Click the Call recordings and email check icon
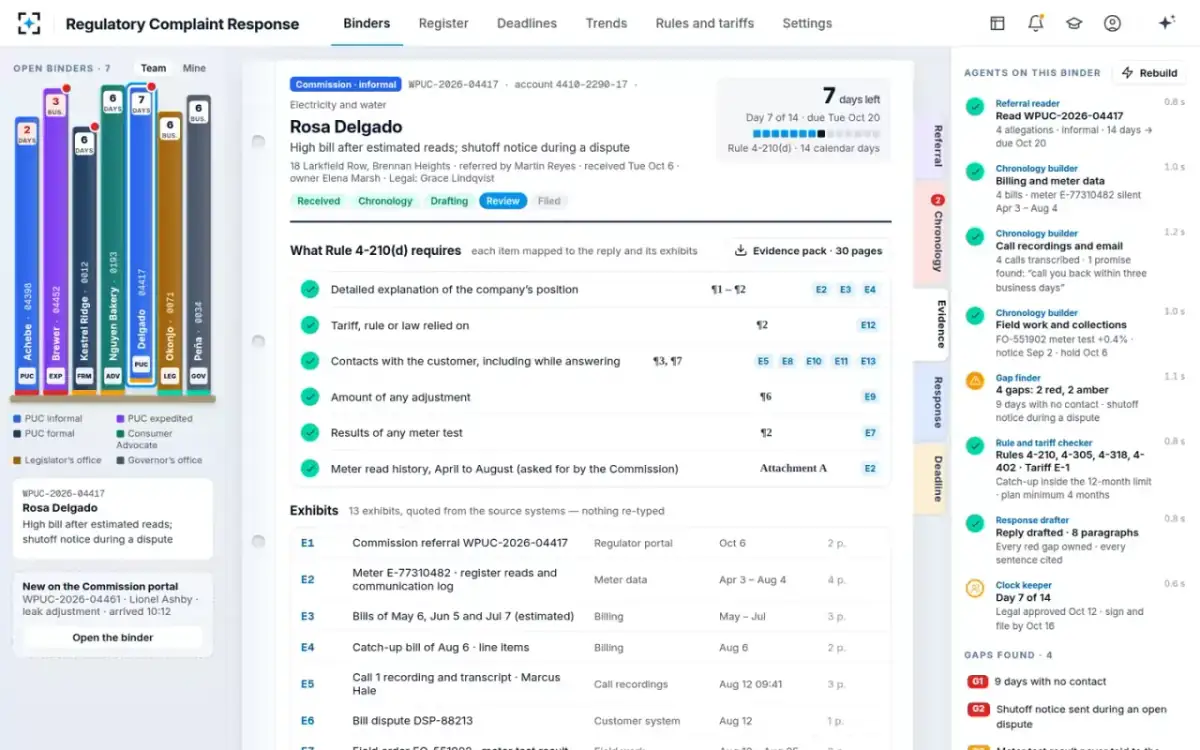The width and height of the screenshot is (1200, 750). click(x=975, y=236)
